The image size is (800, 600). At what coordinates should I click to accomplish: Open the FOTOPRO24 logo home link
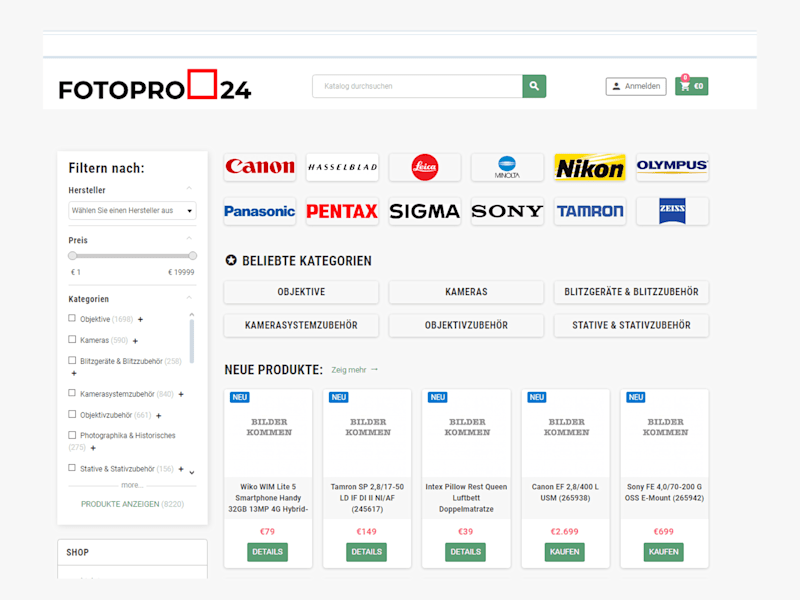pyautogui.click(x=155, y=85)
